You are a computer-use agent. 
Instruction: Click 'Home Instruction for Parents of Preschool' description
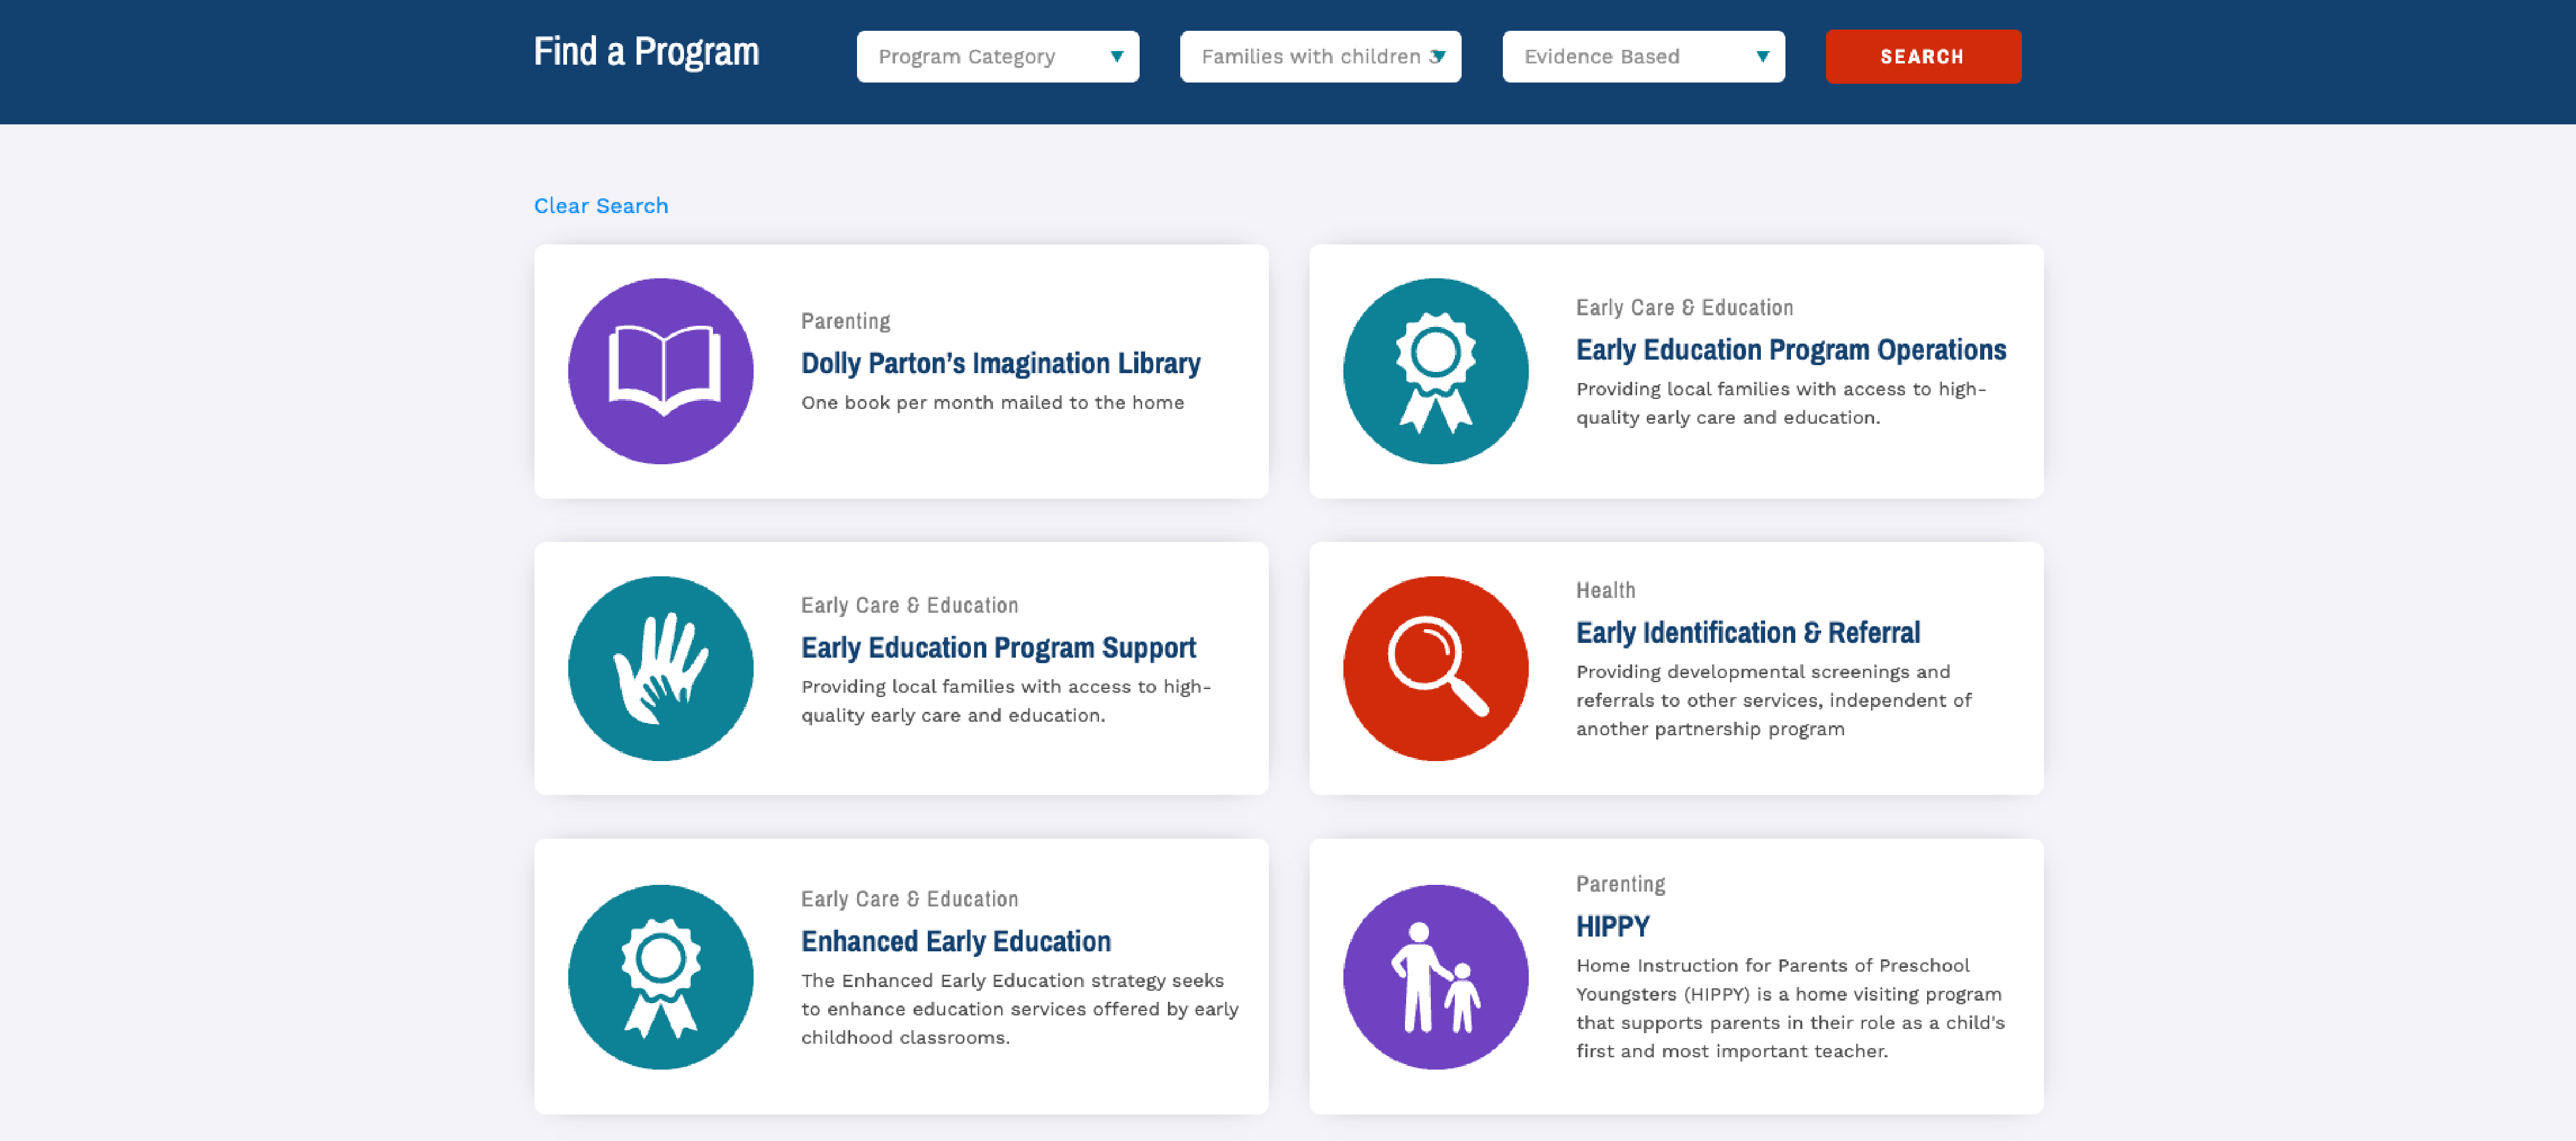pos(1790,1008)
